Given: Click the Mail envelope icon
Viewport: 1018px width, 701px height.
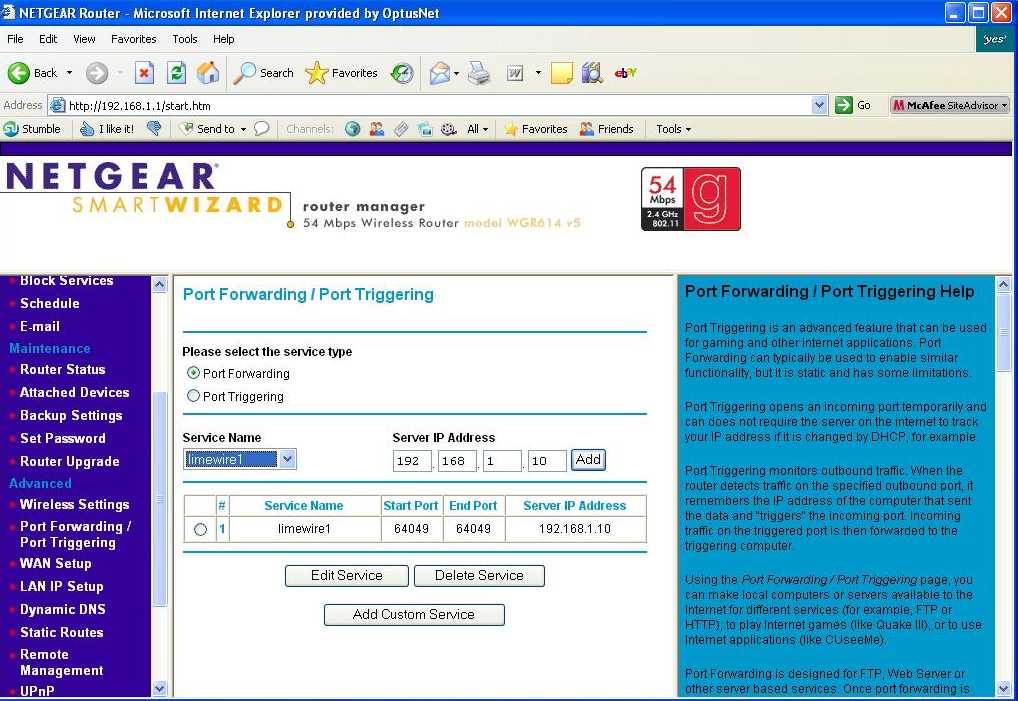Looking at the screenshot, I should (440, 73).
